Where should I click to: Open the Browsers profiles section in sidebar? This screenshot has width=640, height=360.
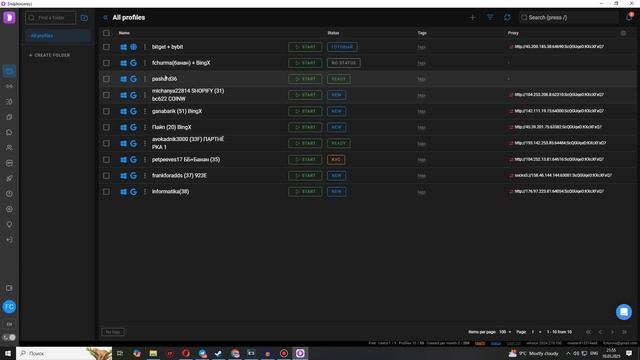point(9,71)
